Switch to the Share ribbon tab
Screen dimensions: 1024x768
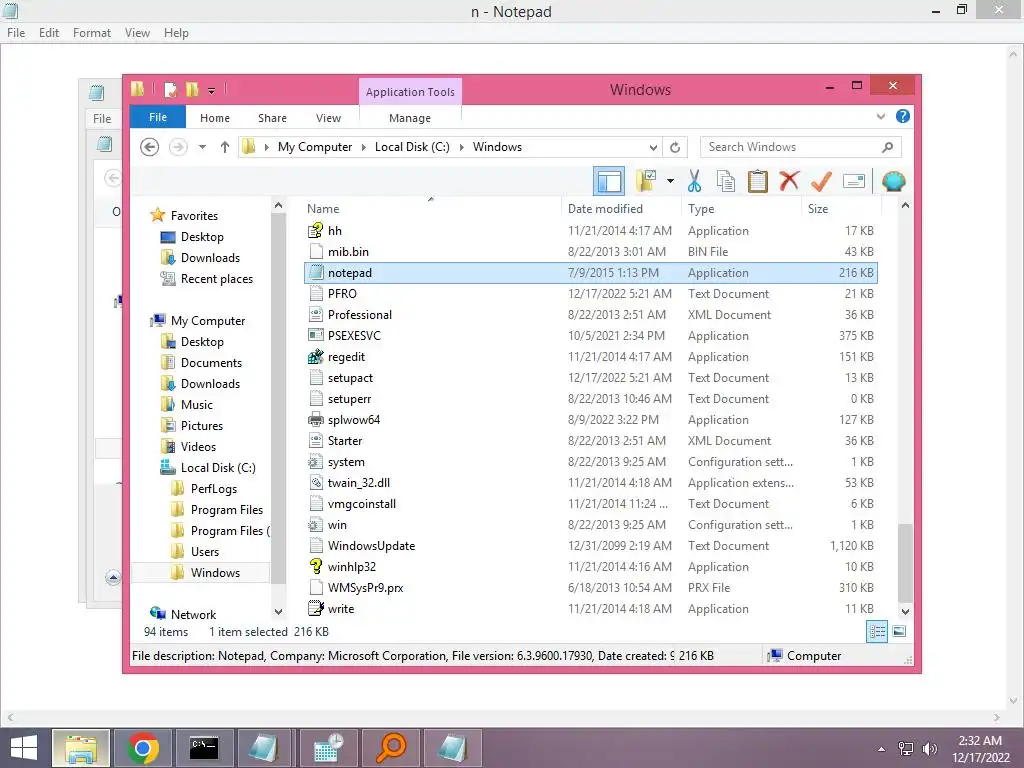pos(272,118)
